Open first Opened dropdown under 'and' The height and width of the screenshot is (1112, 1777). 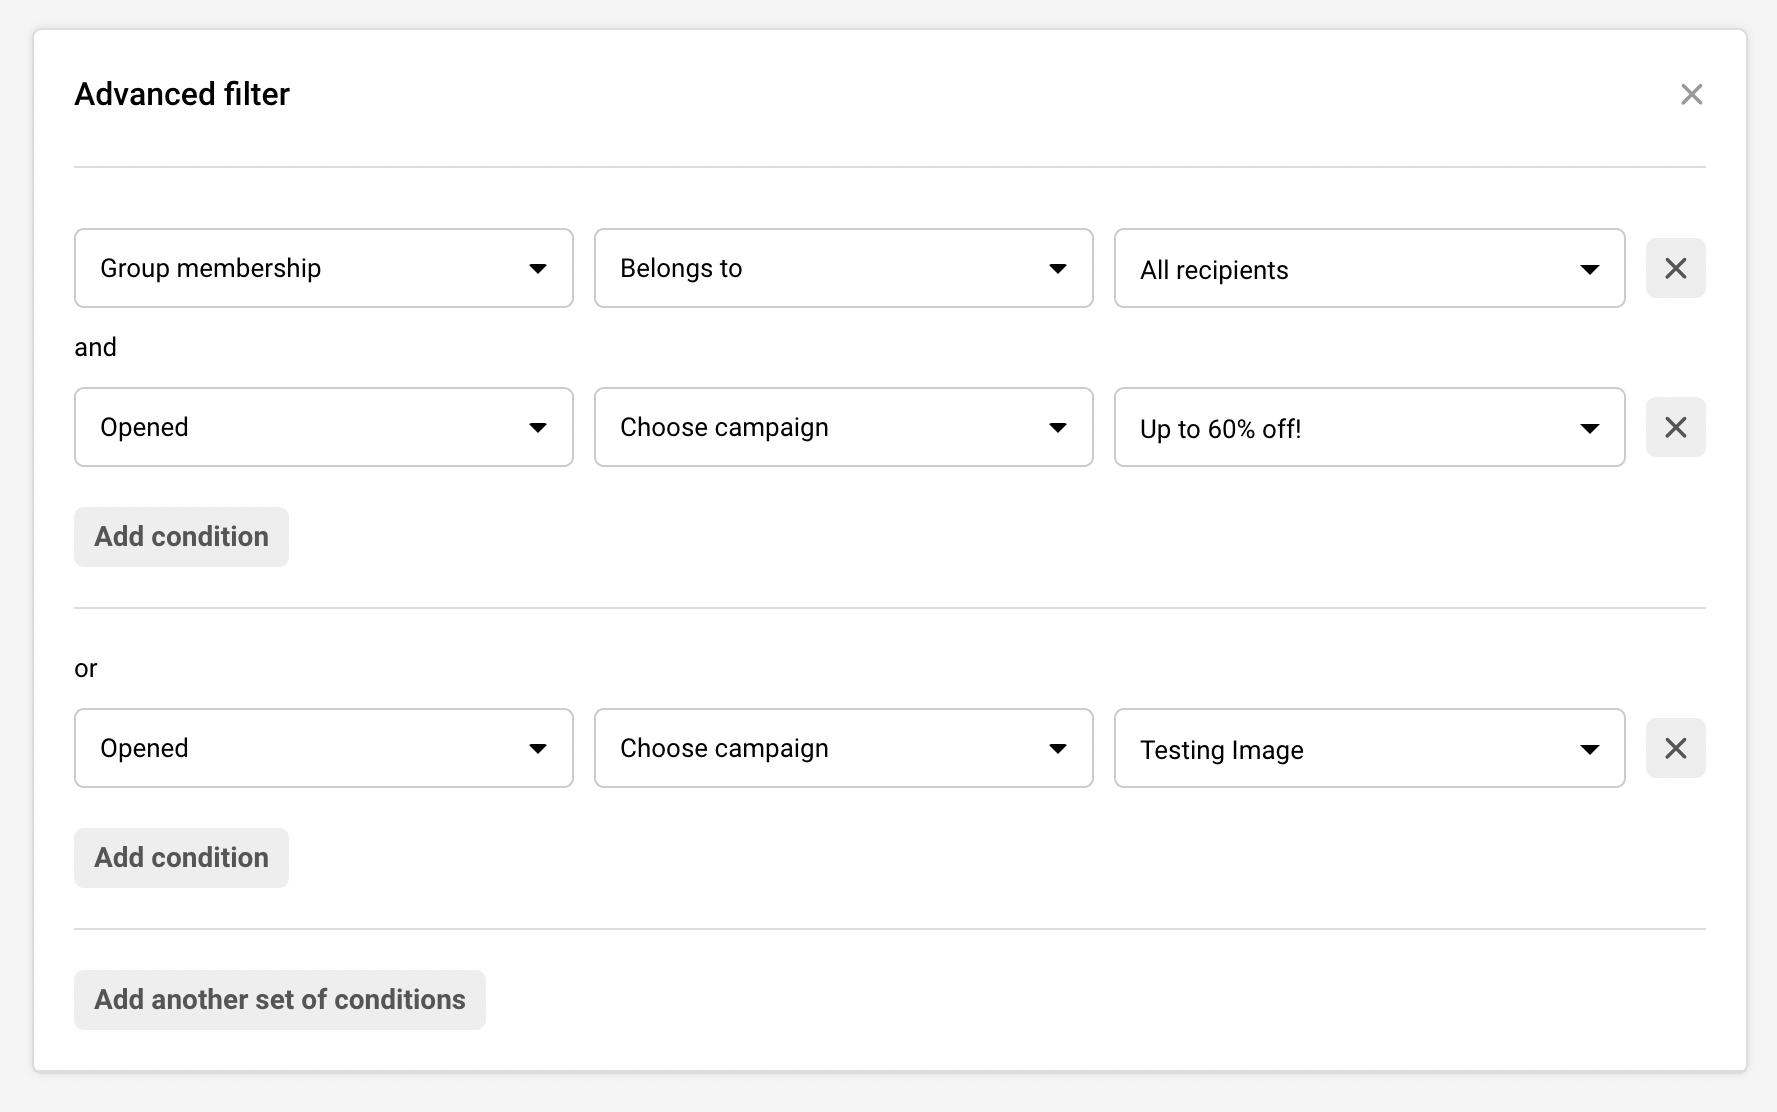pyautogui.click(x=323, y=427)
